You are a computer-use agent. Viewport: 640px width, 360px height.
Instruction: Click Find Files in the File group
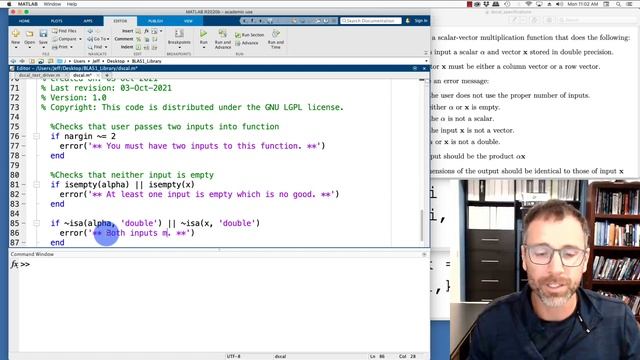64,31
